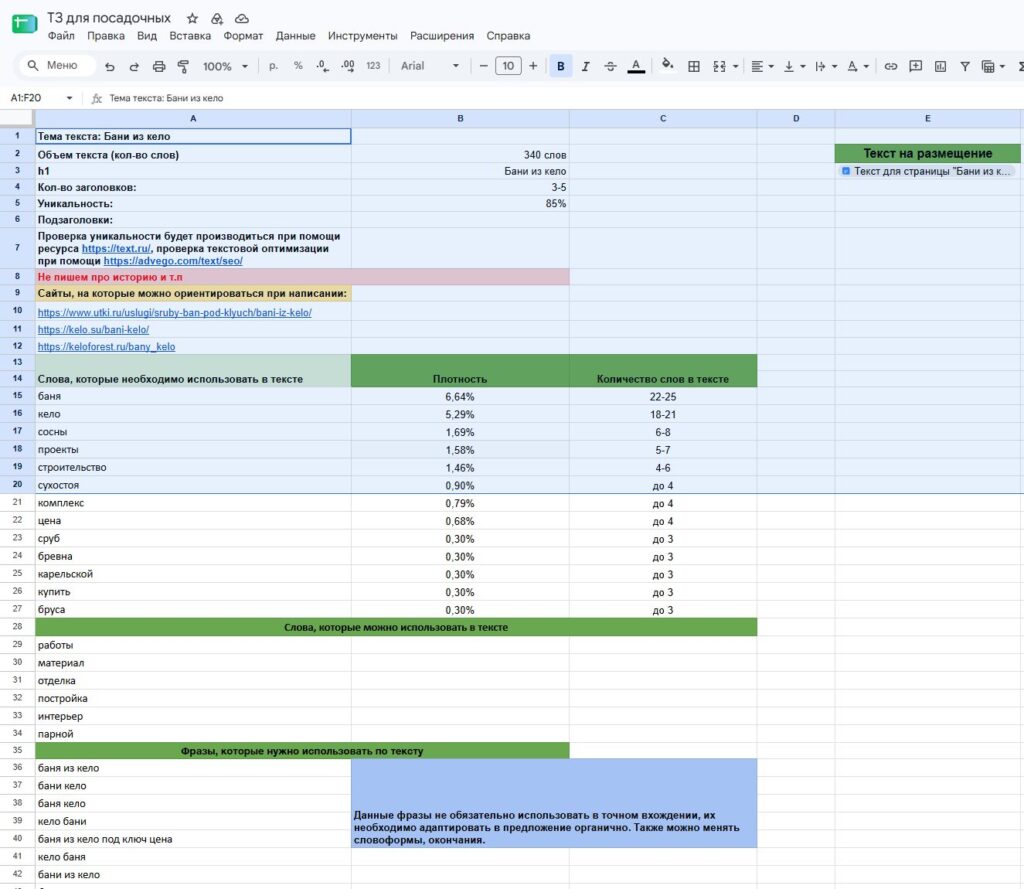Click the Google Sheets home logo

pyautogui.click(x=24, y=24)
